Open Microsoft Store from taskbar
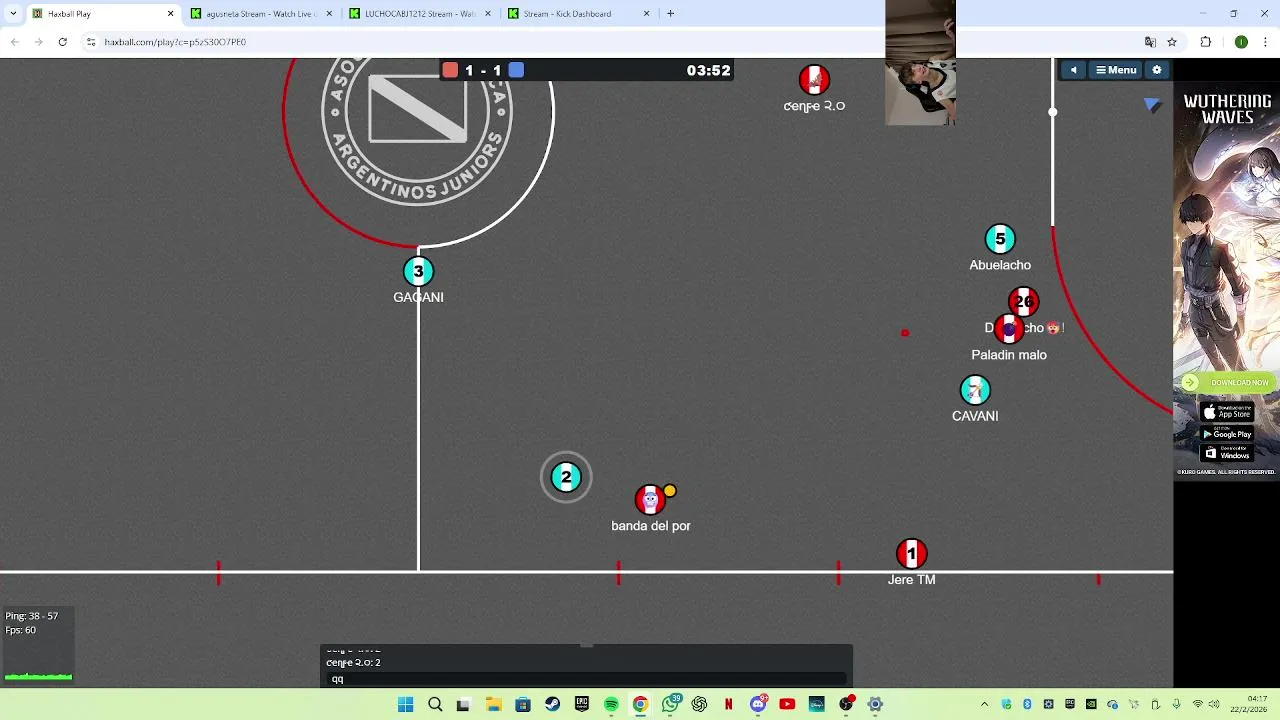1280x720 pixels. pos(522,704)
